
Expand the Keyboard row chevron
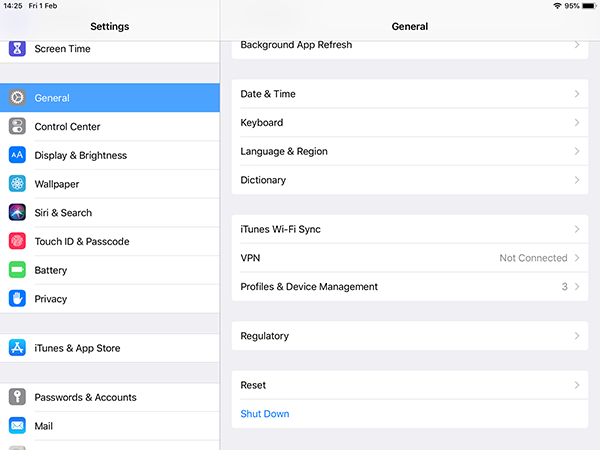577,122
